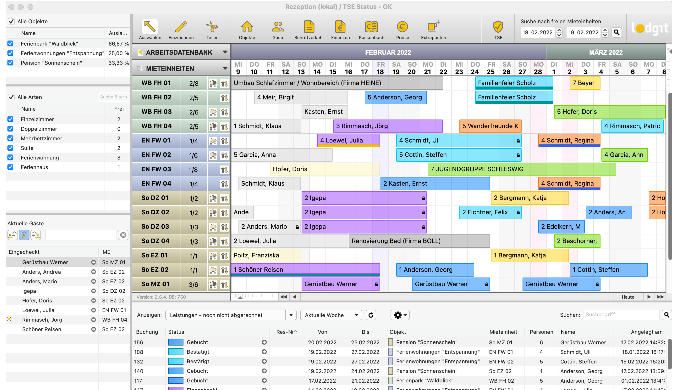This screenshot has height=390, width=680.
Task: Click the refresh icon beside Aktuelle Woche
Action: tap(371, 315)
